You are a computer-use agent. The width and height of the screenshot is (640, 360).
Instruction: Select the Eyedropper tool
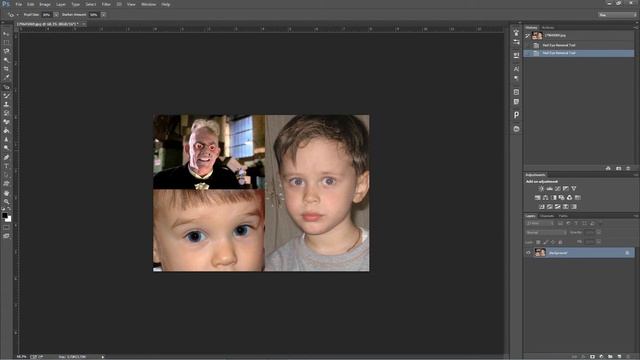click(x=6, y=77)
